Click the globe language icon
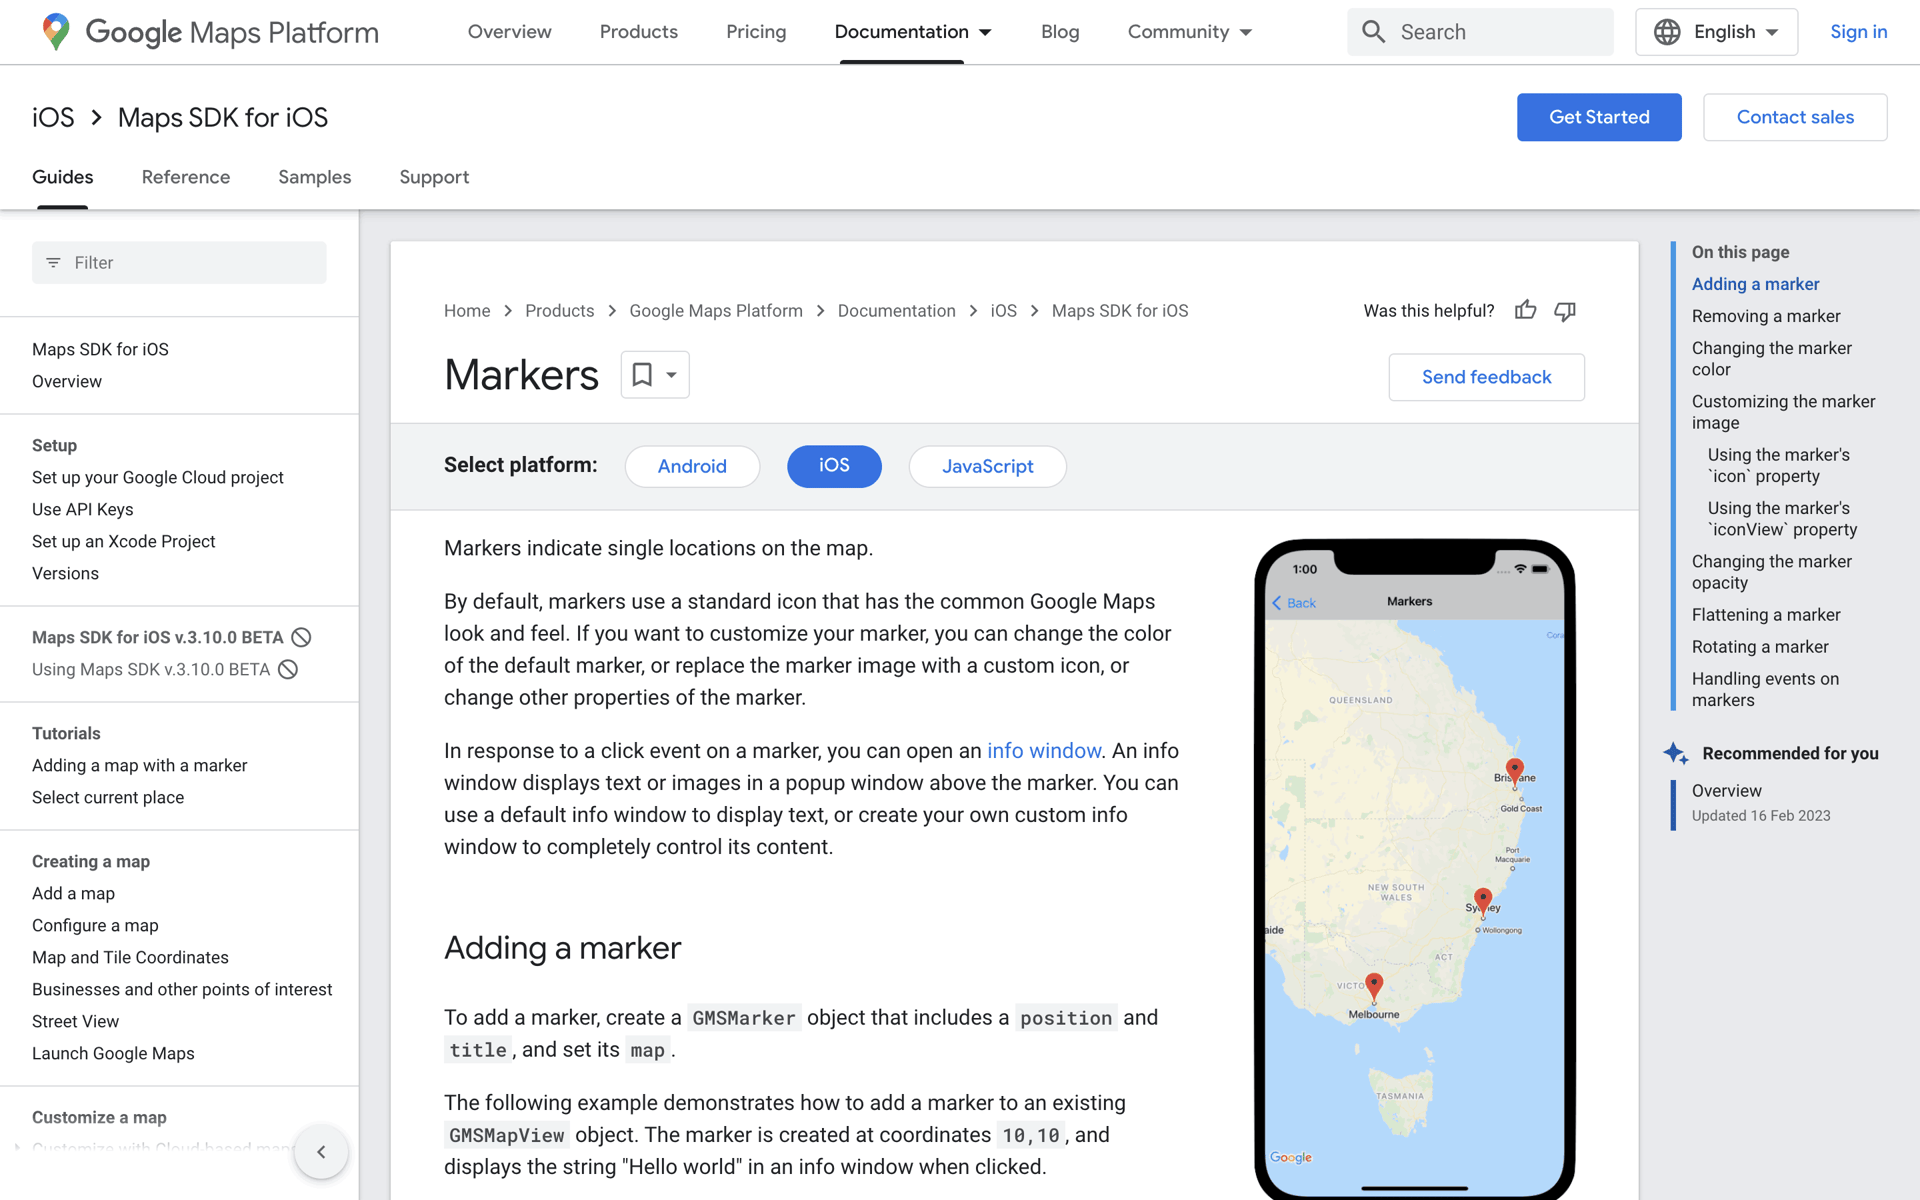The height and width of the screenshot is (1200, 1920). [x=1667, y=32]
